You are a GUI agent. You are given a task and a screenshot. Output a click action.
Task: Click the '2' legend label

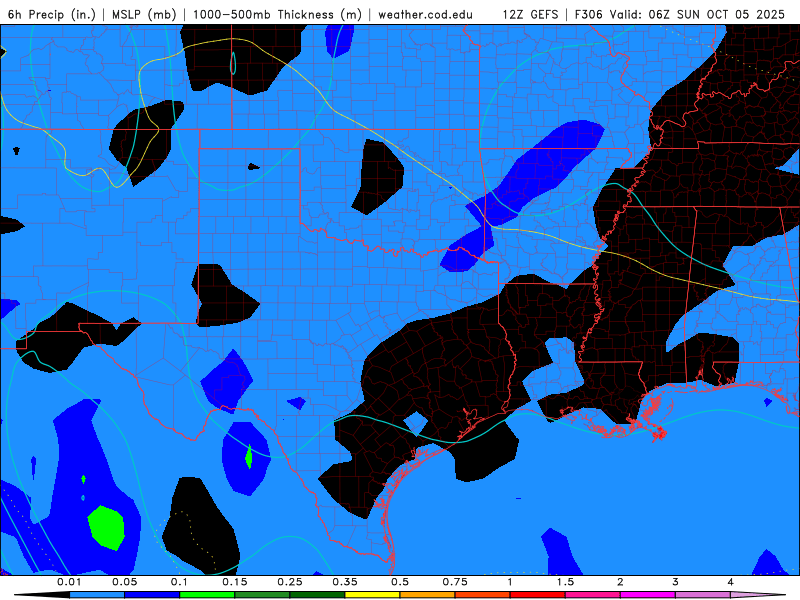(620, 582)
